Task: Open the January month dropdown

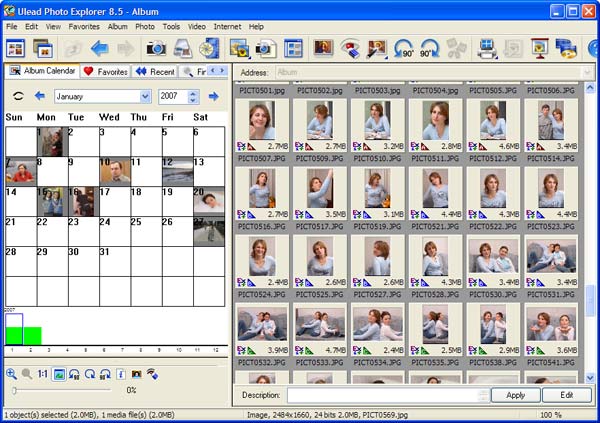Action: (145, 96)
